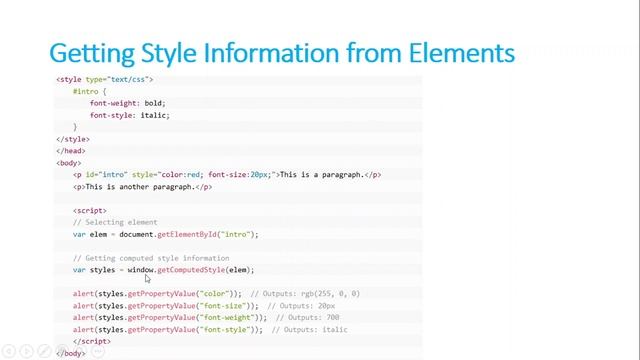Click the '#intro {' selector line
This screenshot has height=360, width=640.
(90, 91)
